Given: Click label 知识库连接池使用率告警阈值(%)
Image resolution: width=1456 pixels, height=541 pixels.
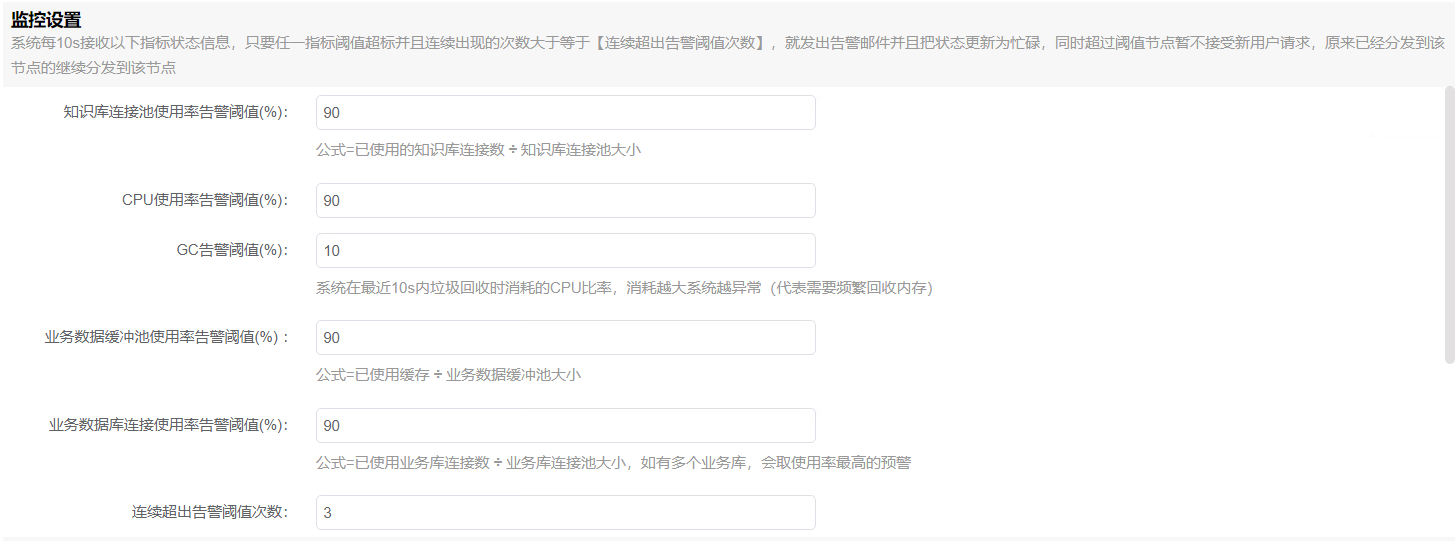Looking at the screenshot, I should point(176,112).
